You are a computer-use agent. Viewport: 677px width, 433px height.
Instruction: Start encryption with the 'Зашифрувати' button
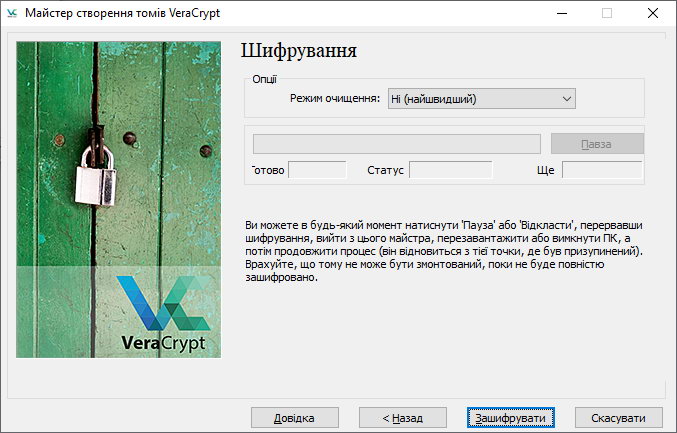[x=510, y=417]
